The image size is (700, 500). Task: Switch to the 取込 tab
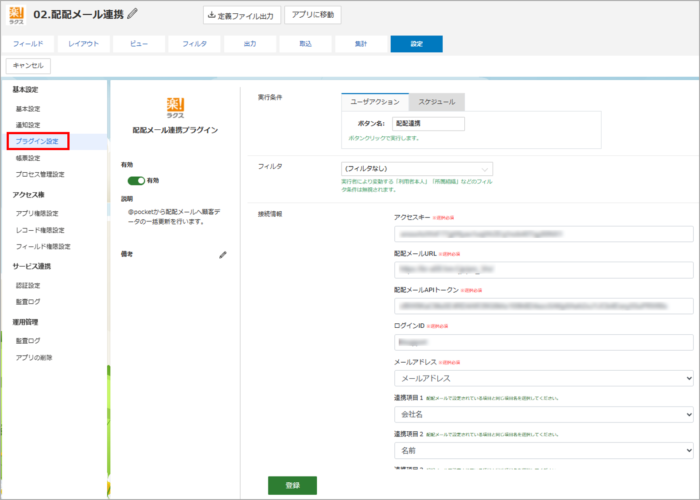point(305,44)
